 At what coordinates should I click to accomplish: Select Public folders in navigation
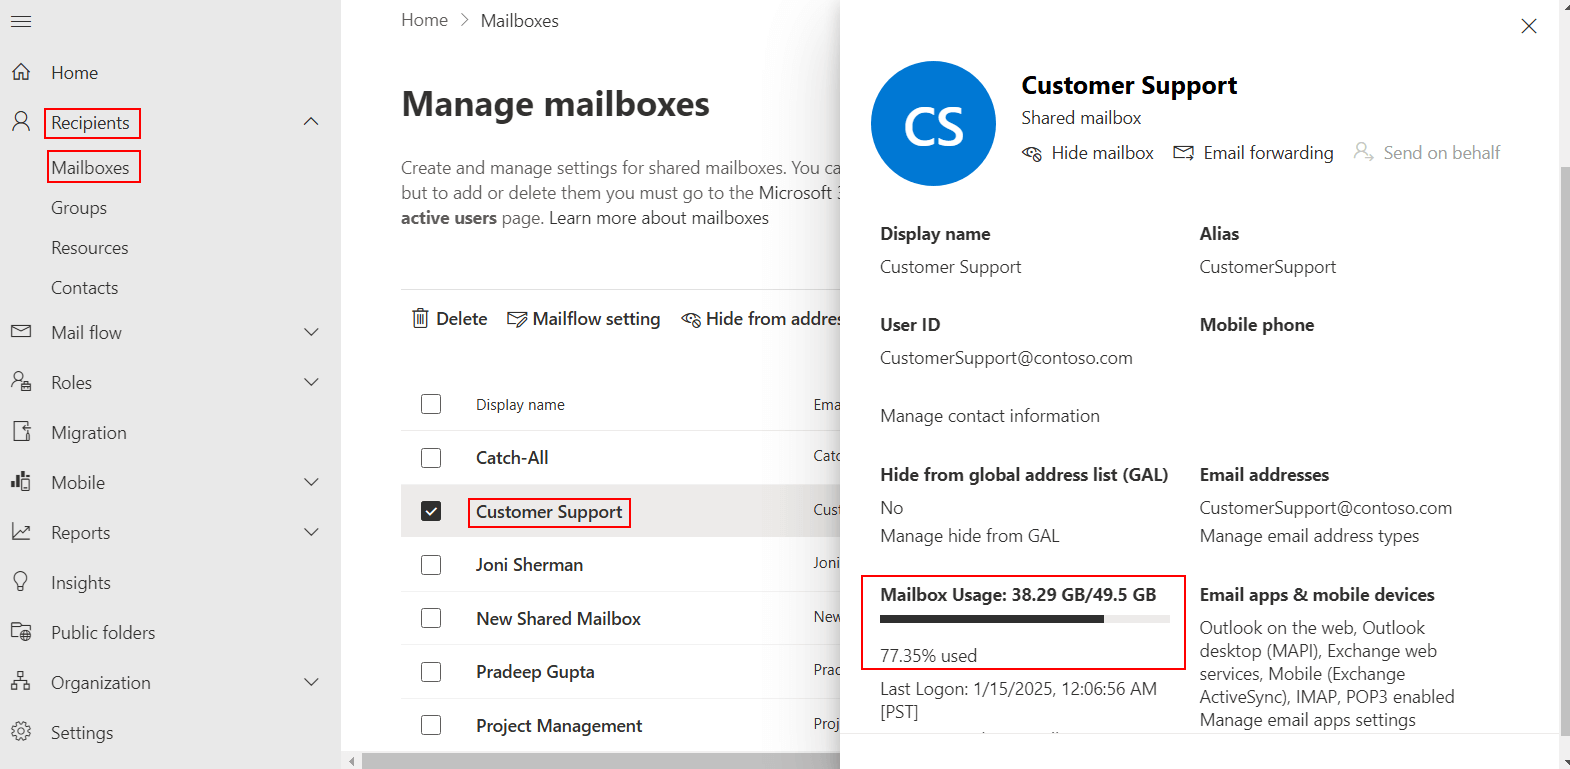[x=103, y=632]
